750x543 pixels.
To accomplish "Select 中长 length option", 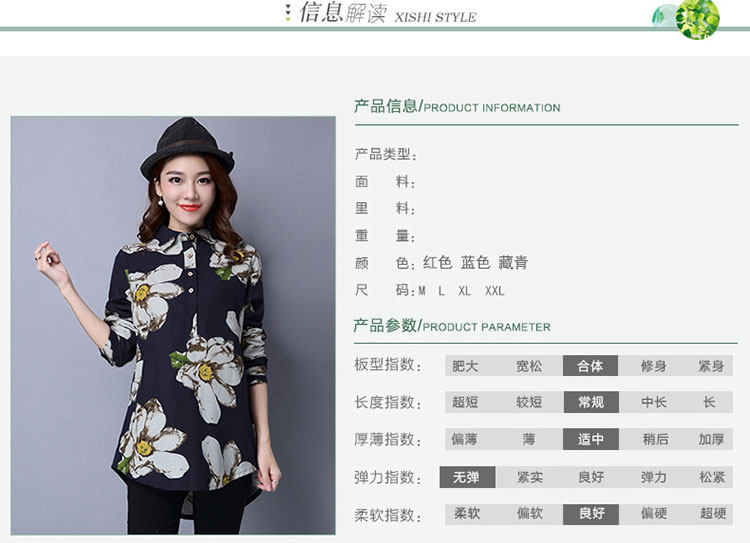I will coord(654,402).
